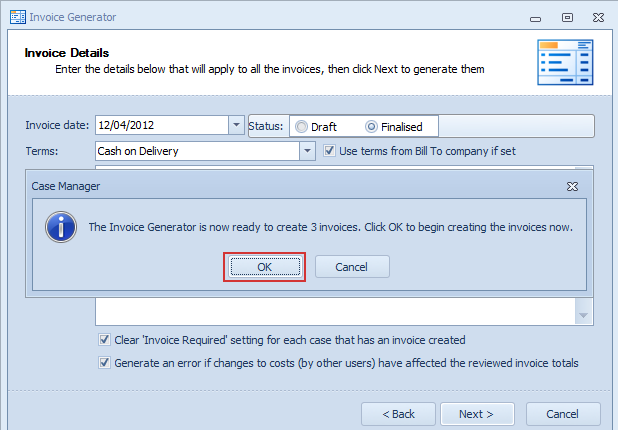This screenshot has height=430, width=618.
Task: Select the Finalised status radio button
Action: pos(371,127)
